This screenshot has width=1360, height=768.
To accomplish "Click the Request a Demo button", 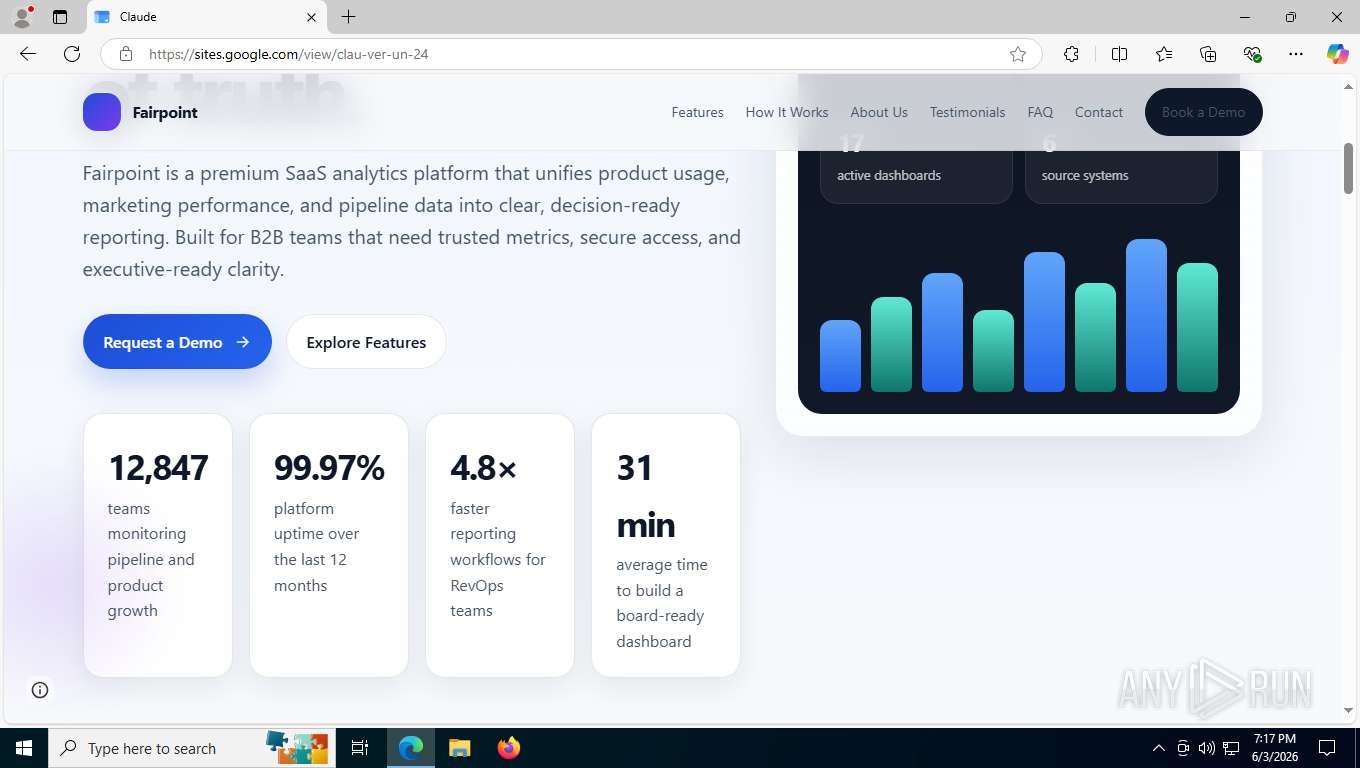I will point(177,342).
